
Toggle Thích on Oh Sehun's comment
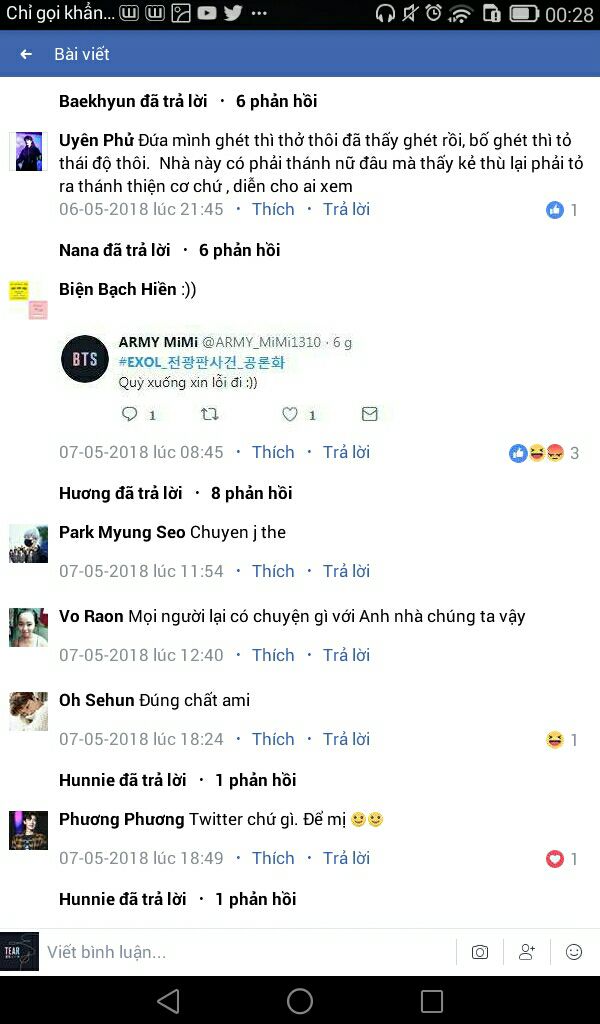[x=273, y=739]
